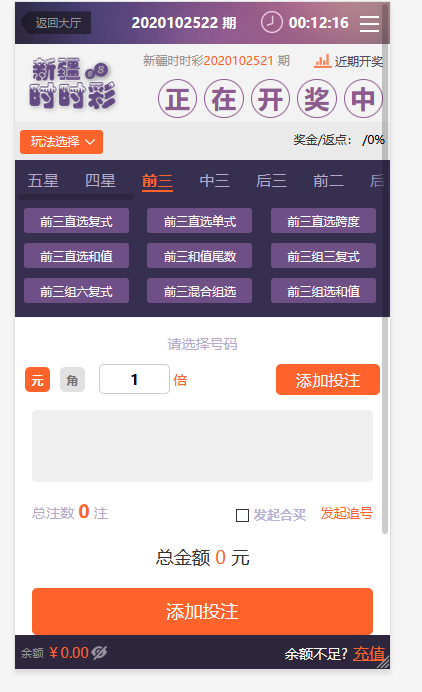This screenshot has height=692, width=422.
Task: Click small 添加投注 button beside multiplier
Action: (x=328, y=380)
